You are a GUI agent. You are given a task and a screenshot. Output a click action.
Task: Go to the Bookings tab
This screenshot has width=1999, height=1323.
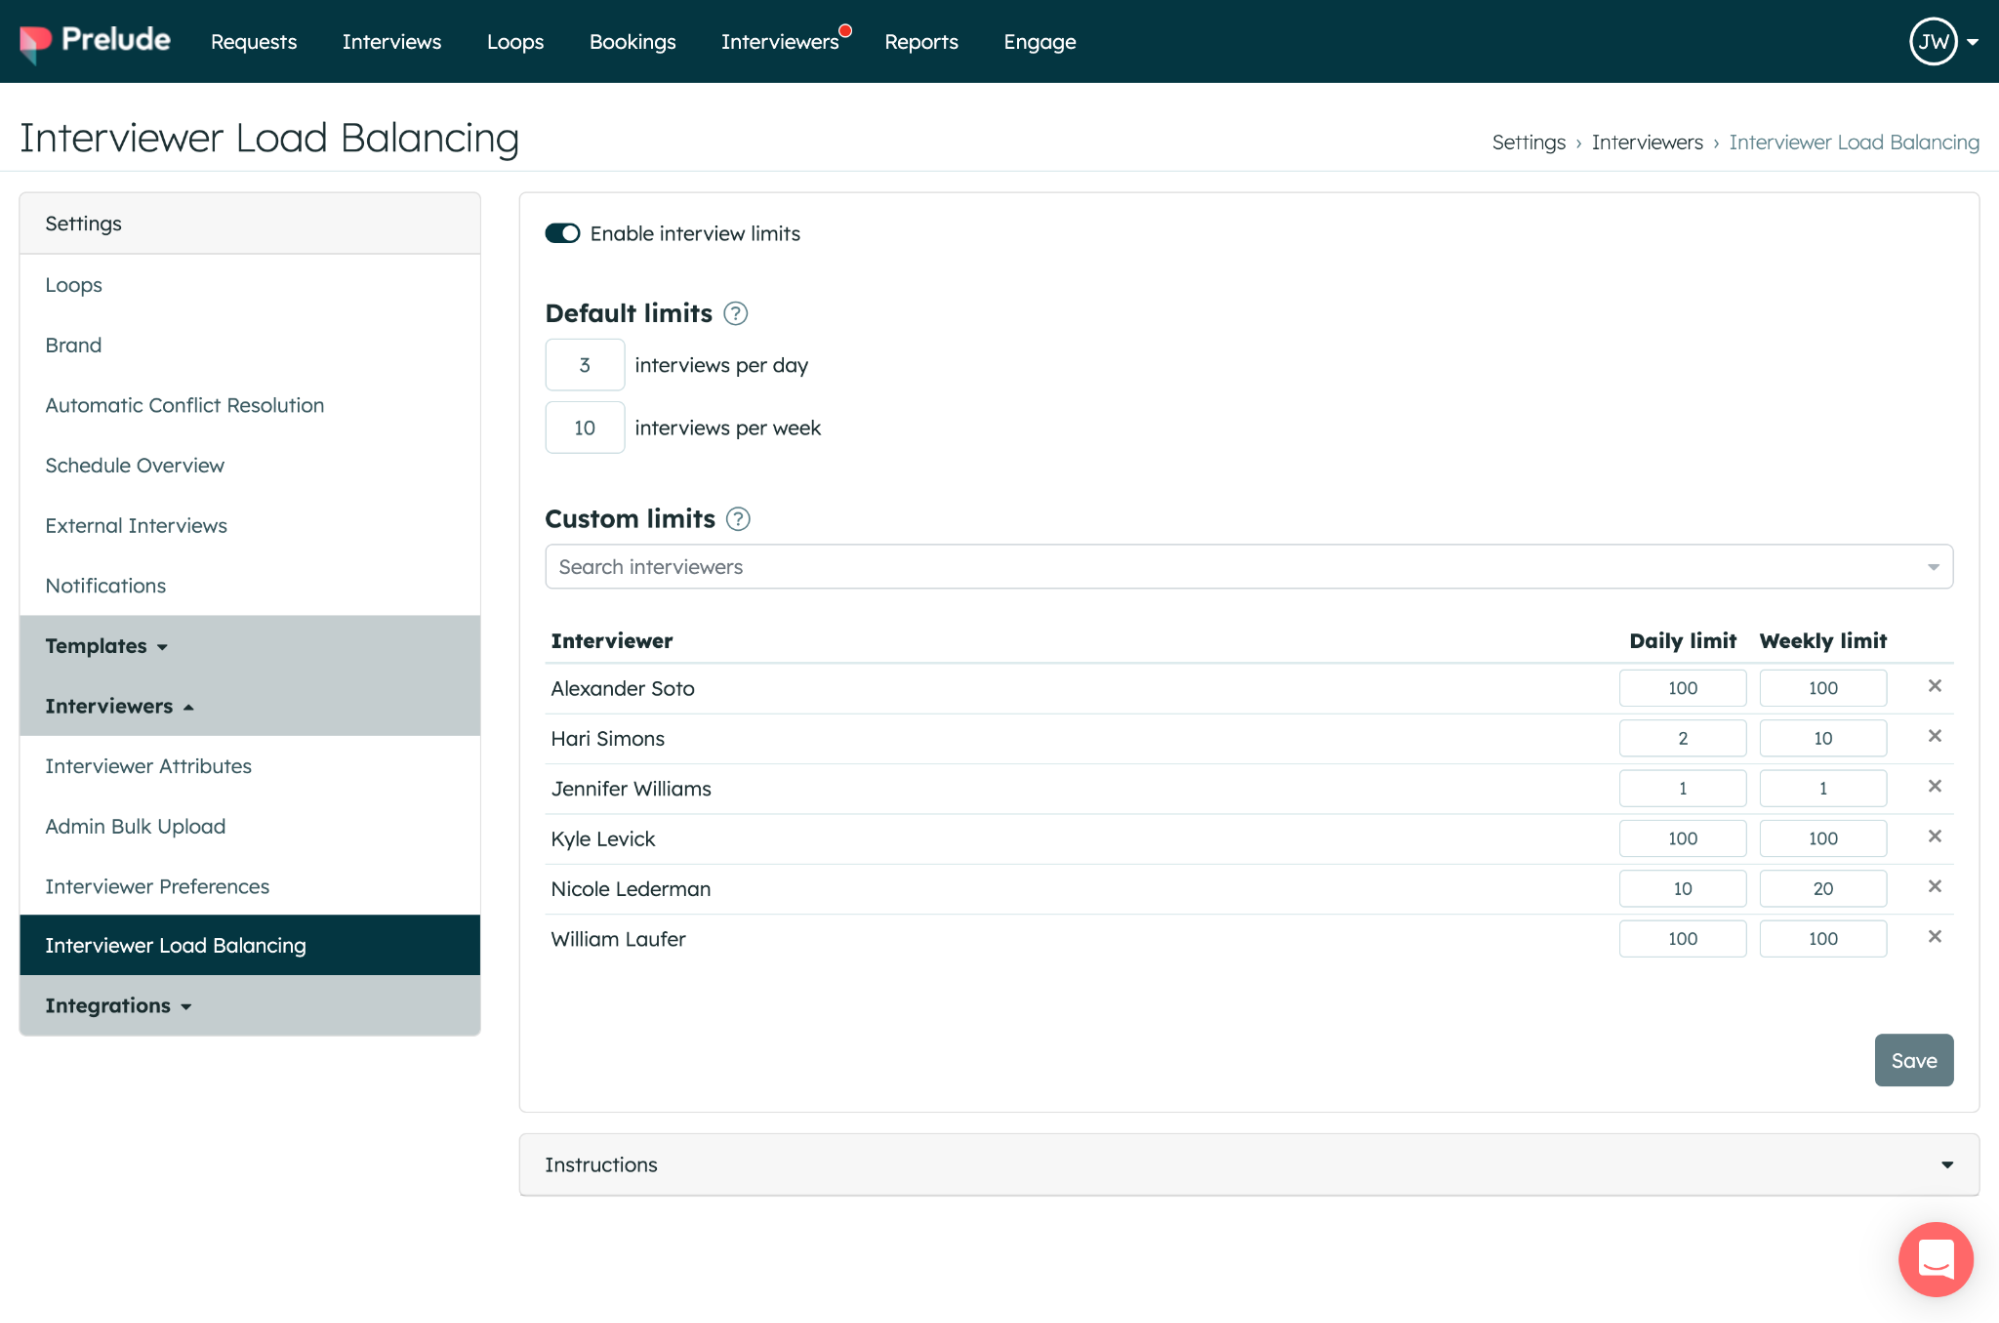632,42
